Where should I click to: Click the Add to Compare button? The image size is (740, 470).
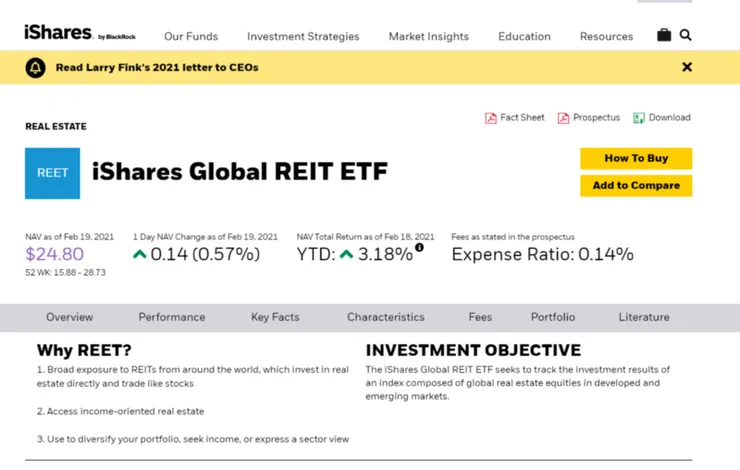(x=636, y=185)
